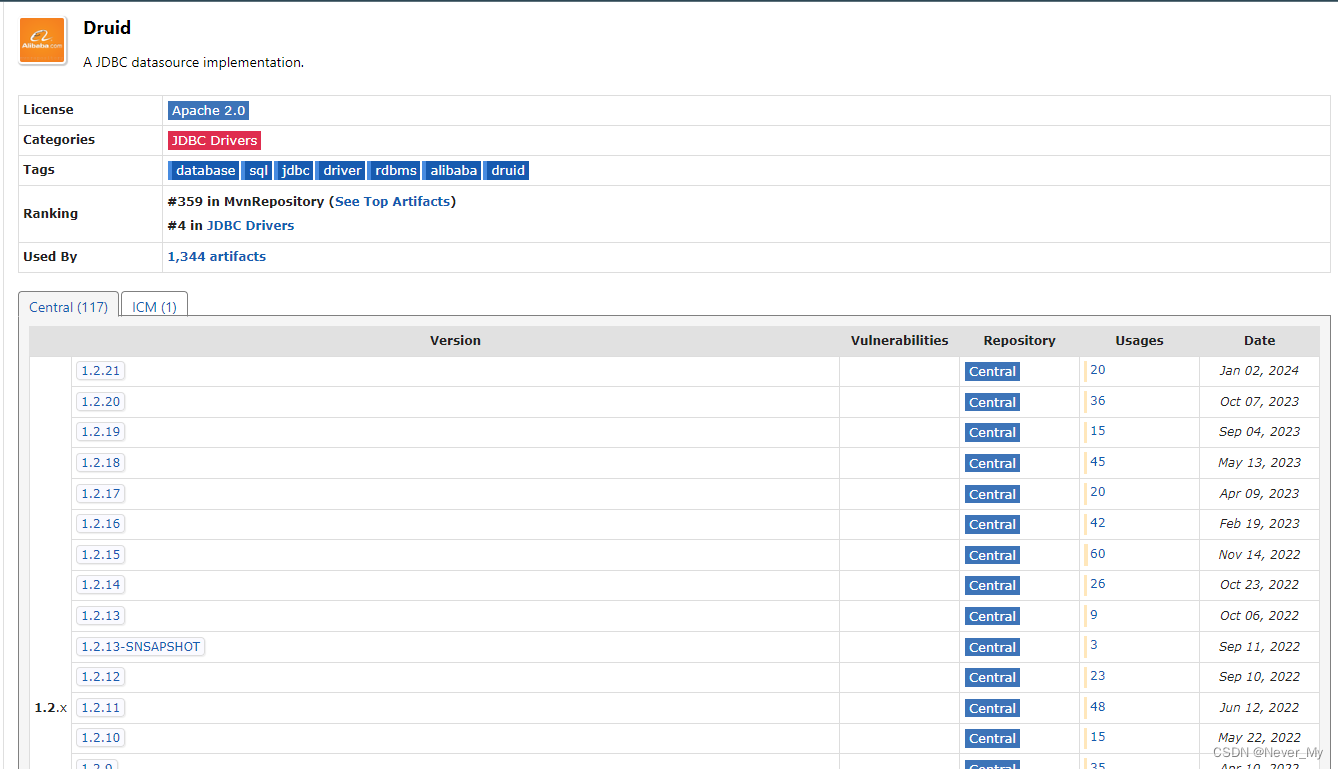Click Central repository badge for 1.2.11
This screenshot has height=769, width=1338.
pyautogui.click(x=992, y=708)
